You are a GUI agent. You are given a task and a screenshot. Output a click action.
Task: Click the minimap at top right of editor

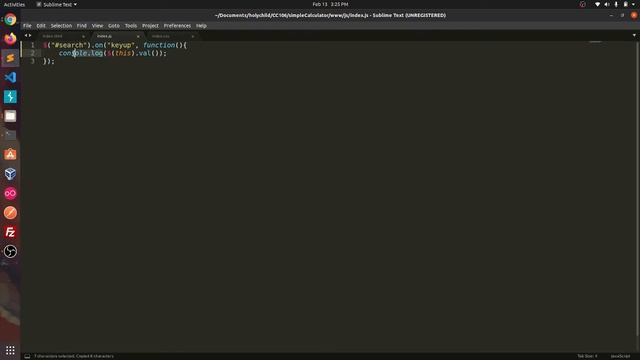595,42
